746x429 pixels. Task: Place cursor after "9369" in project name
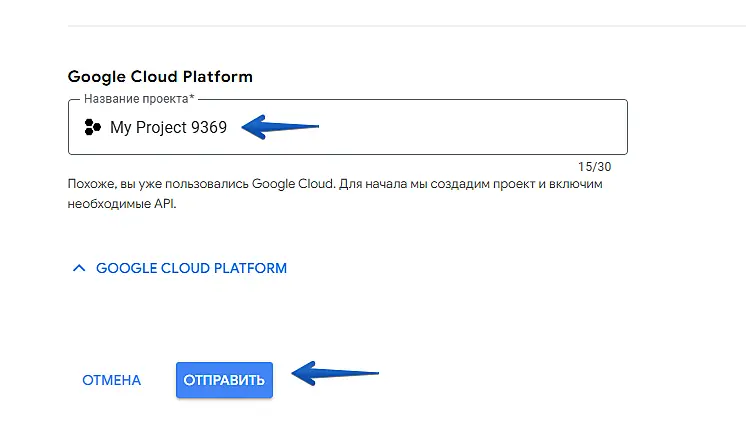[229, 127]
